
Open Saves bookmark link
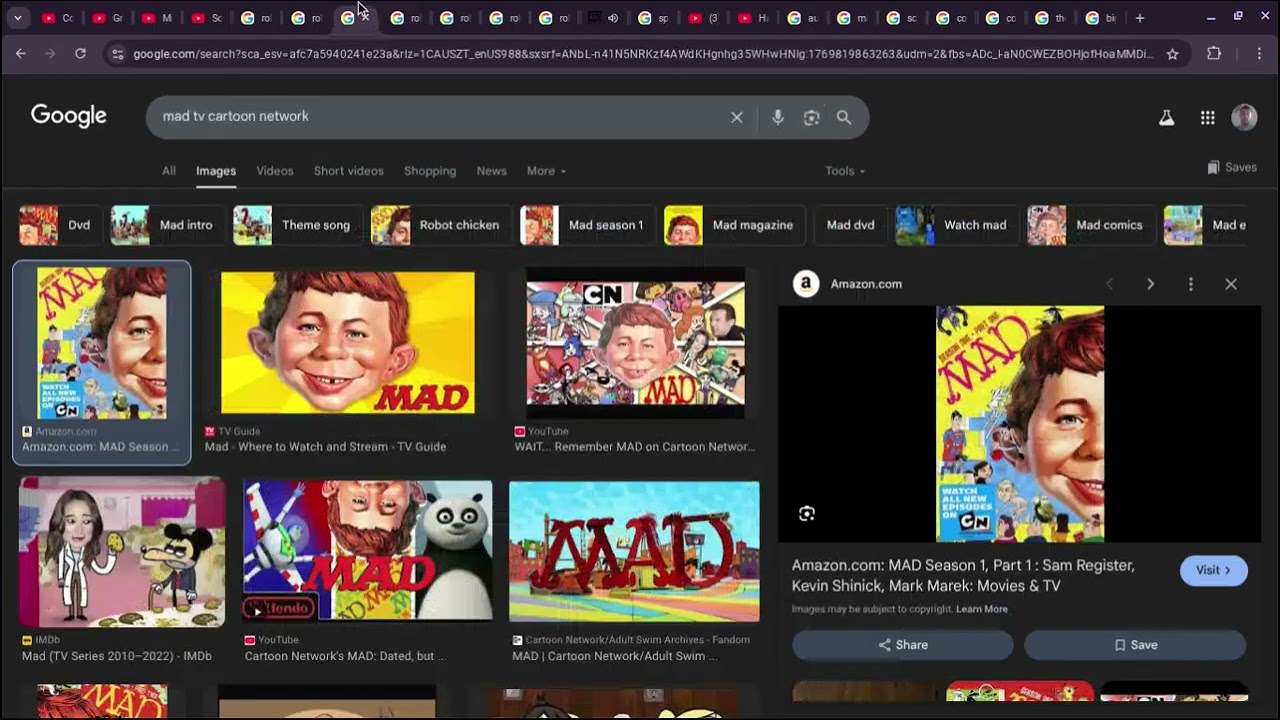(x=1232, y=167)
